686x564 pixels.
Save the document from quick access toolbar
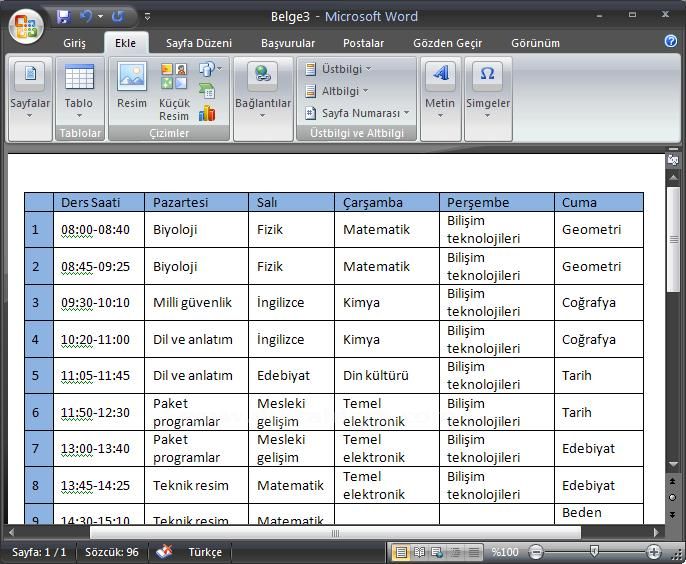64,17
